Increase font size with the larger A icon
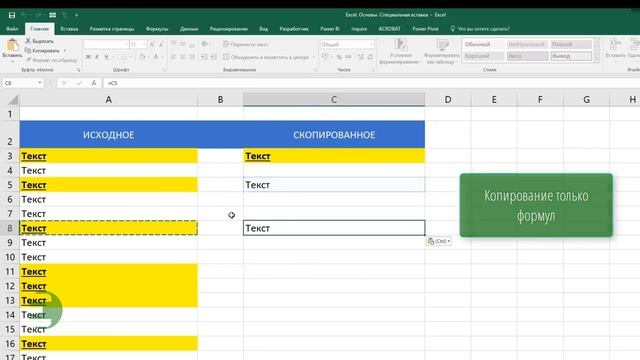 coord(152,44)
